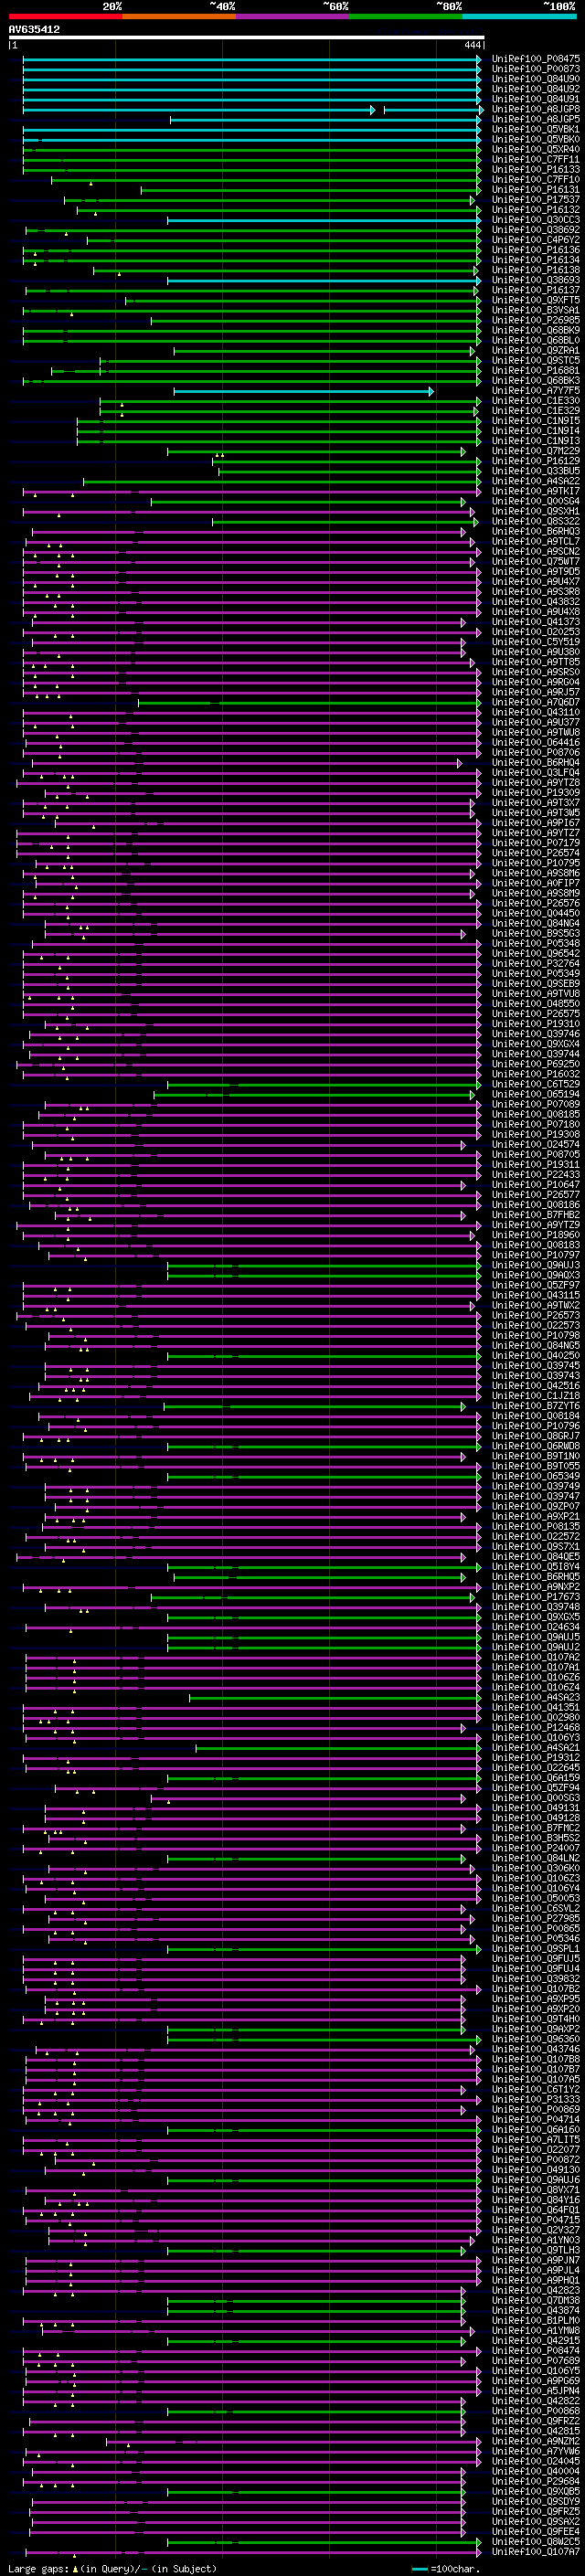The image size is (585, 2576).
Task: Select hit UniRef100_P00873
Action: (536, 69)
